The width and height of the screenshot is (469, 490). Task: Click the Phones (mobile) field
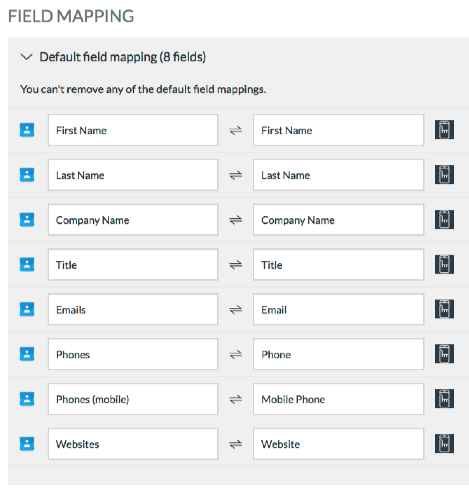click(x=133, y=399)
